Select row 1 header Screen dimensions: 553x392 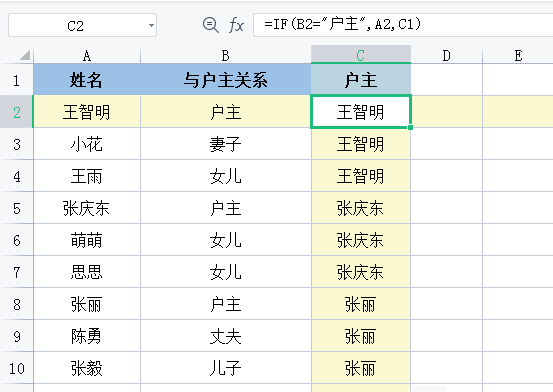(x=17, y=80)
